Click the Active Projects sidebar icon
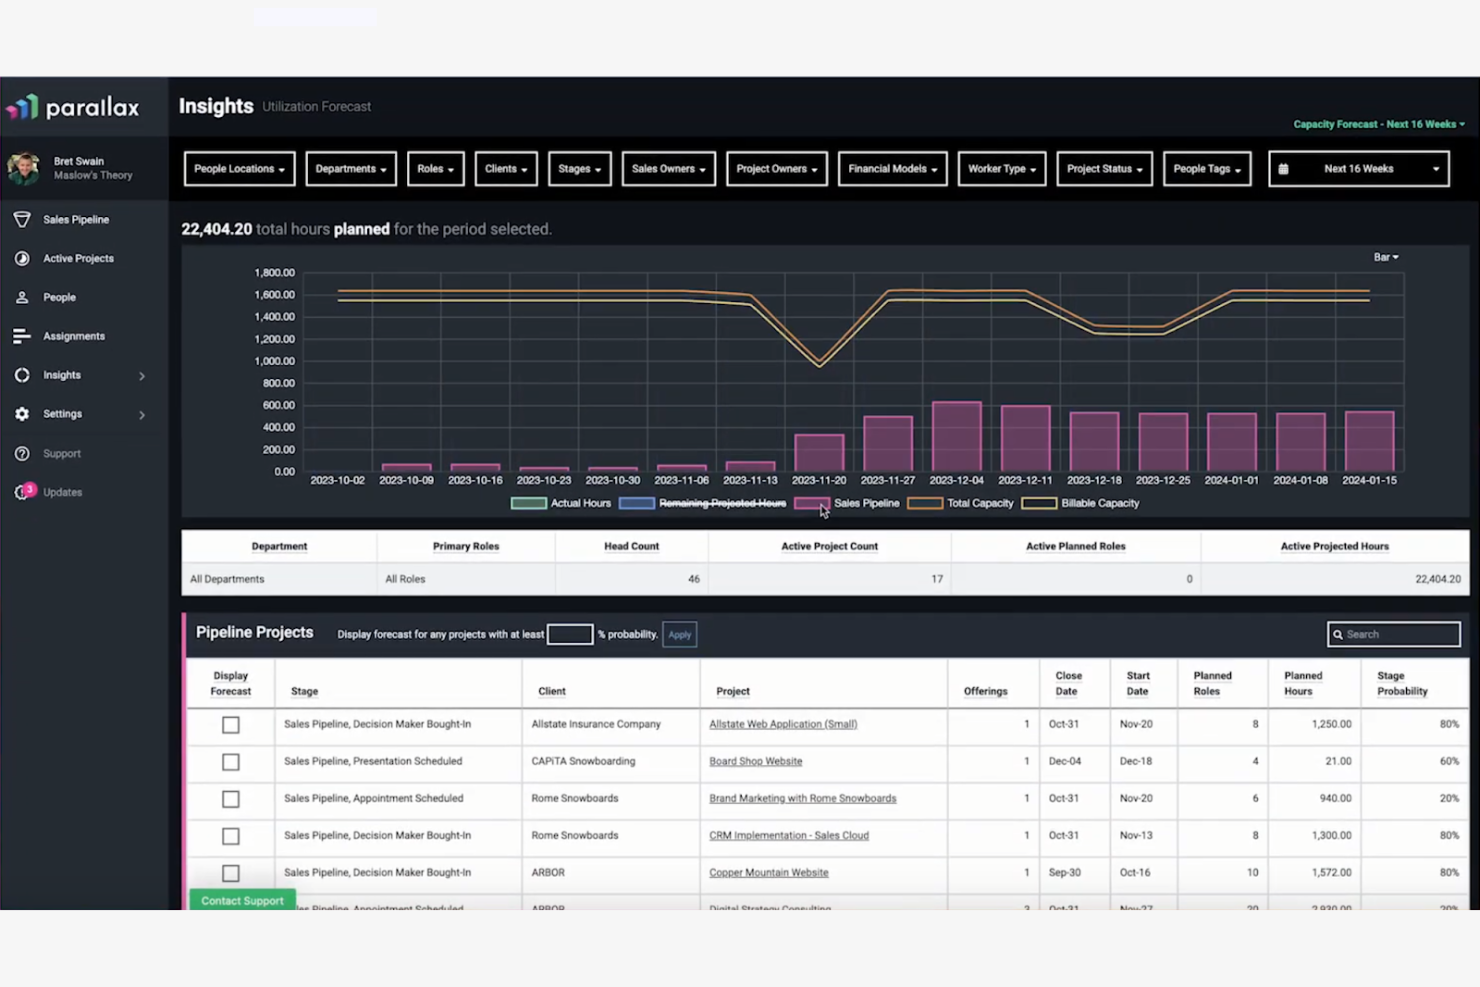The width and height of the screenshot is (1480, 987). pyautogui.click(x=22, y=258)
